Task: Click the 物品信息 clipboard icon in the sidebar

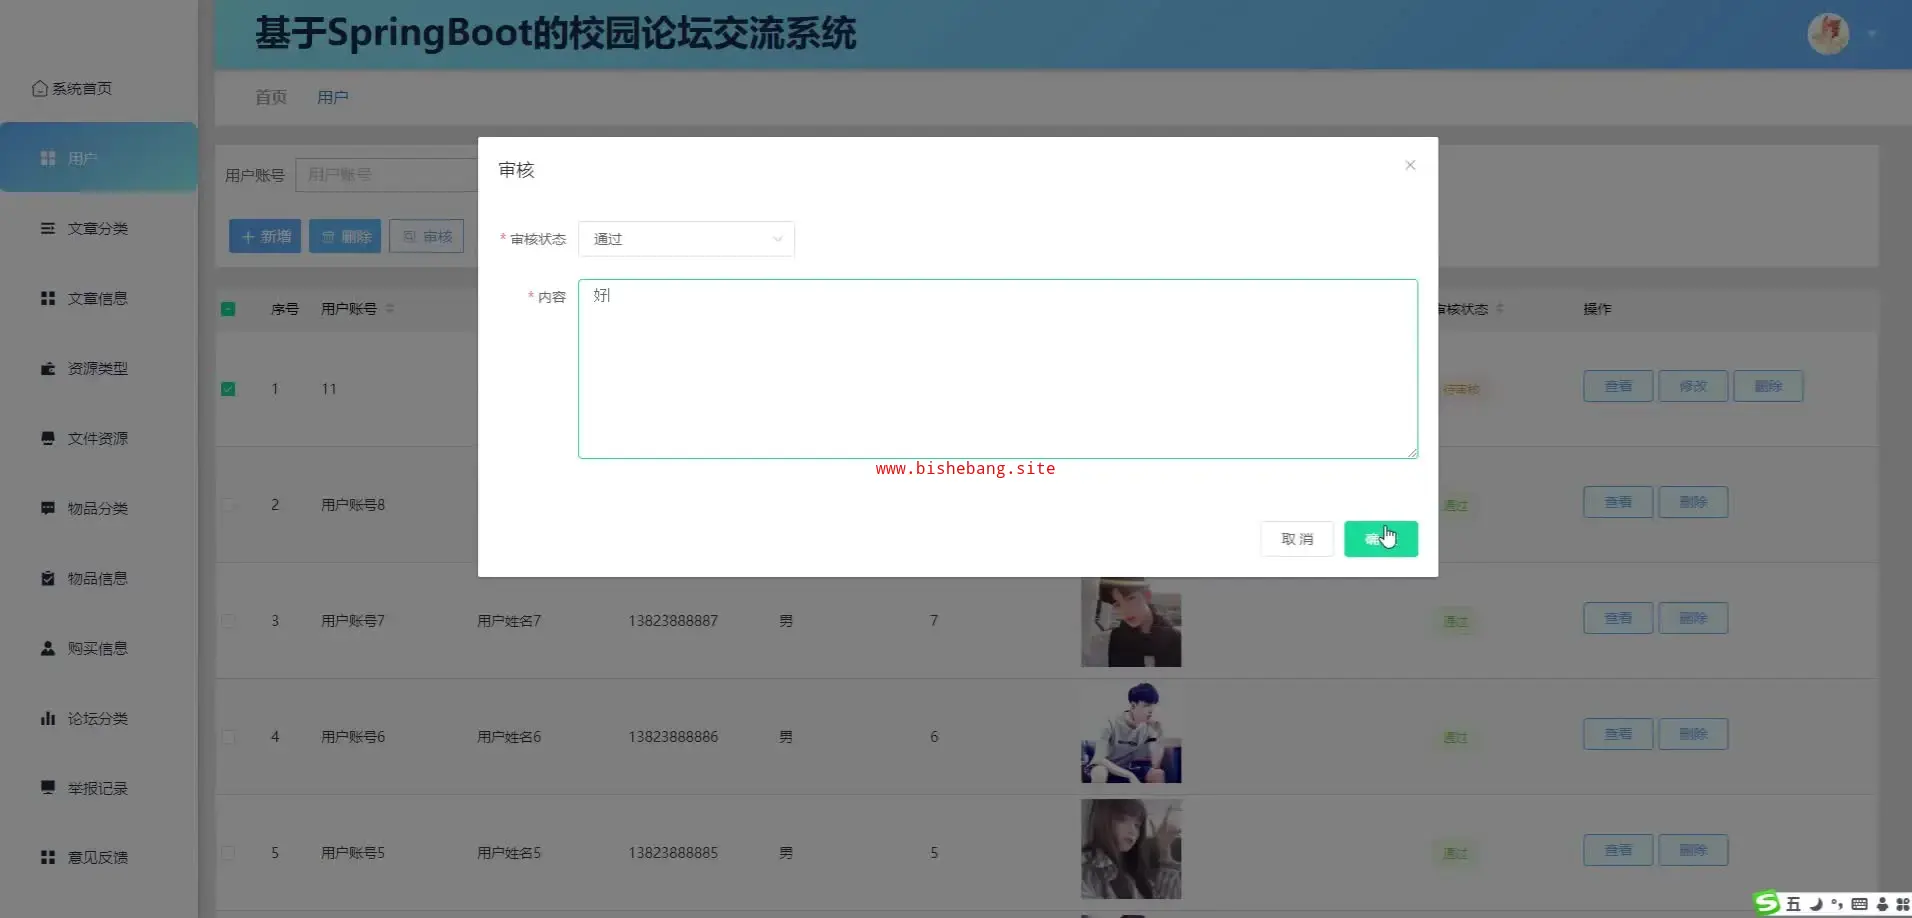Action: click(47, 579)
